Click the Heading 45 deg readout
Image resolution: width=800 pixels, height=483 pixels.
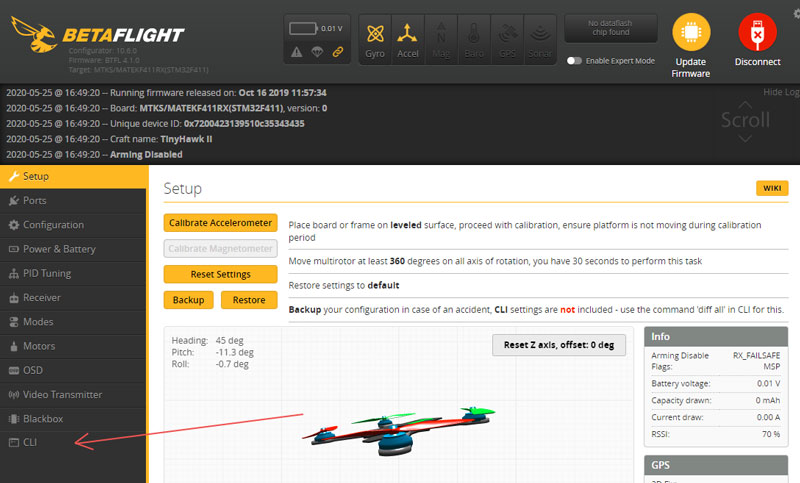click(208, 340)
